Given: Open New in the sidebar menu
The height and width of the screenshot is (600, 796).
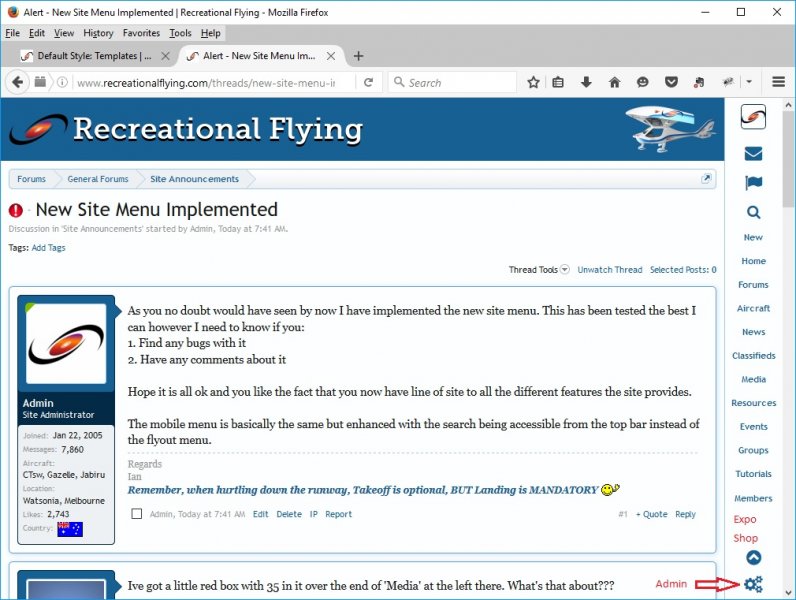Looking at the screenshot, I should coord(753,237).
